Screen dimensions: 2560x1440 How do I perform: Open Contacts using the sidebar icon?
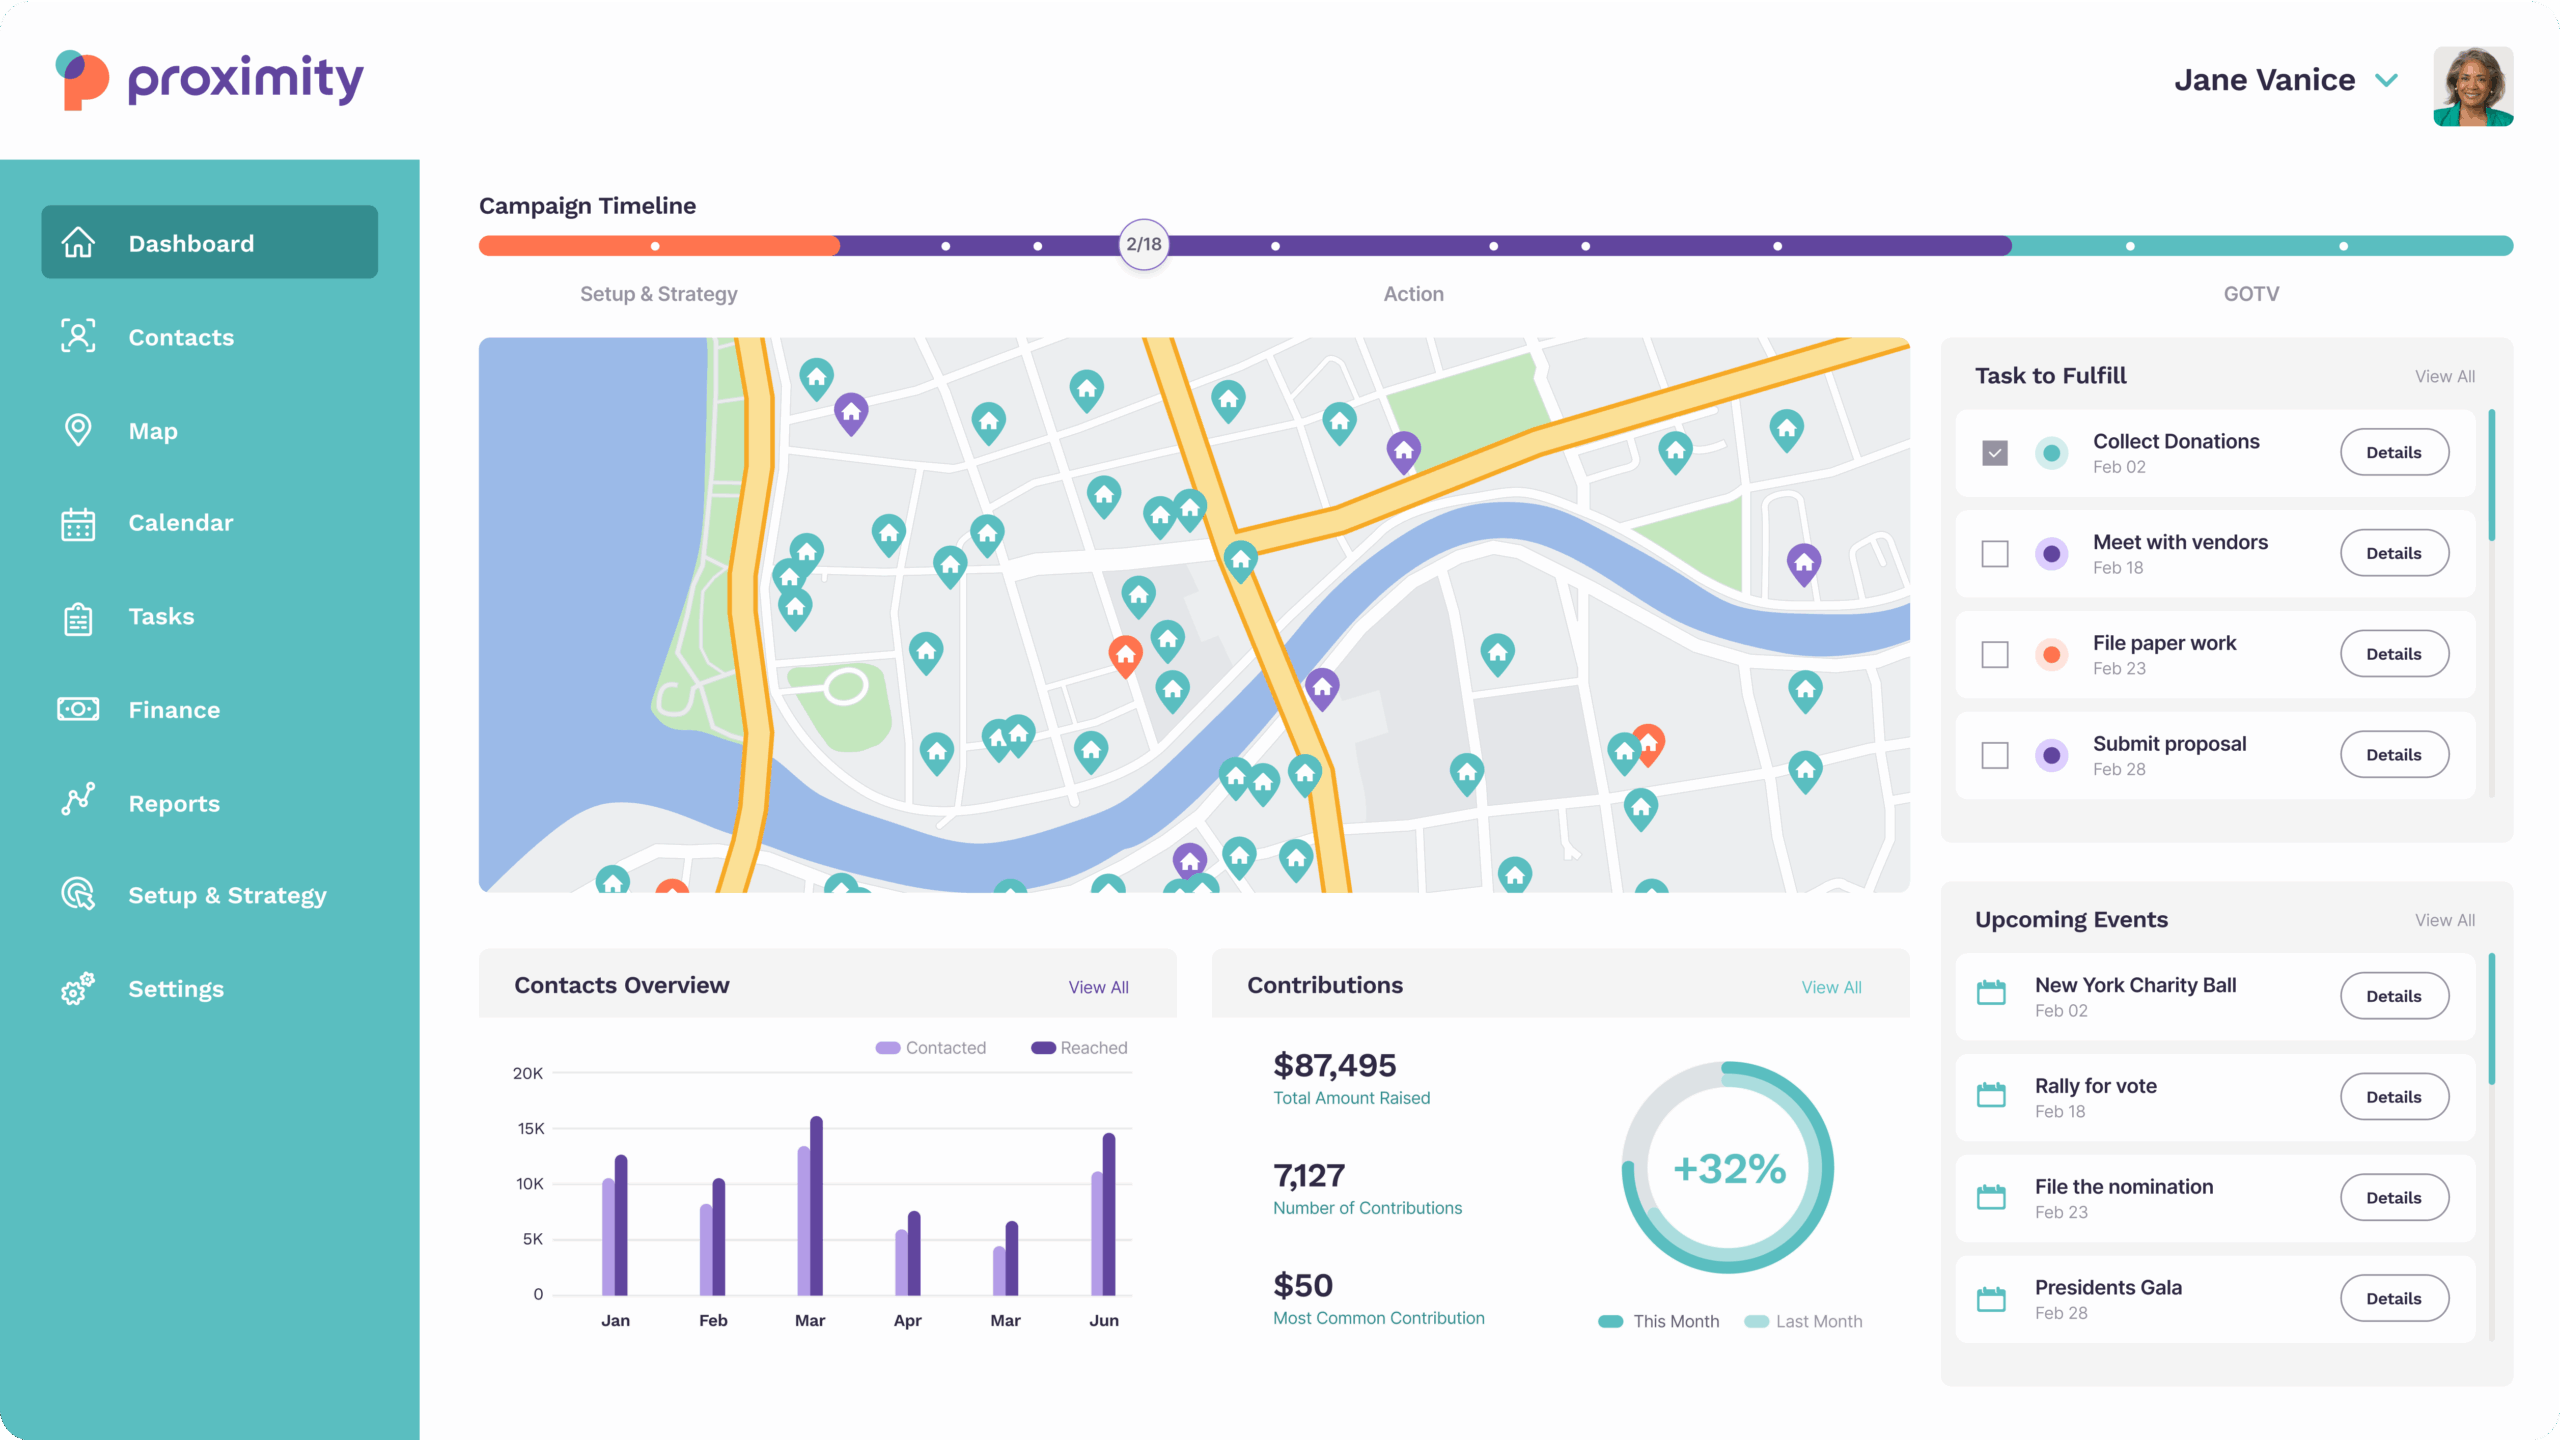(77, 336)
